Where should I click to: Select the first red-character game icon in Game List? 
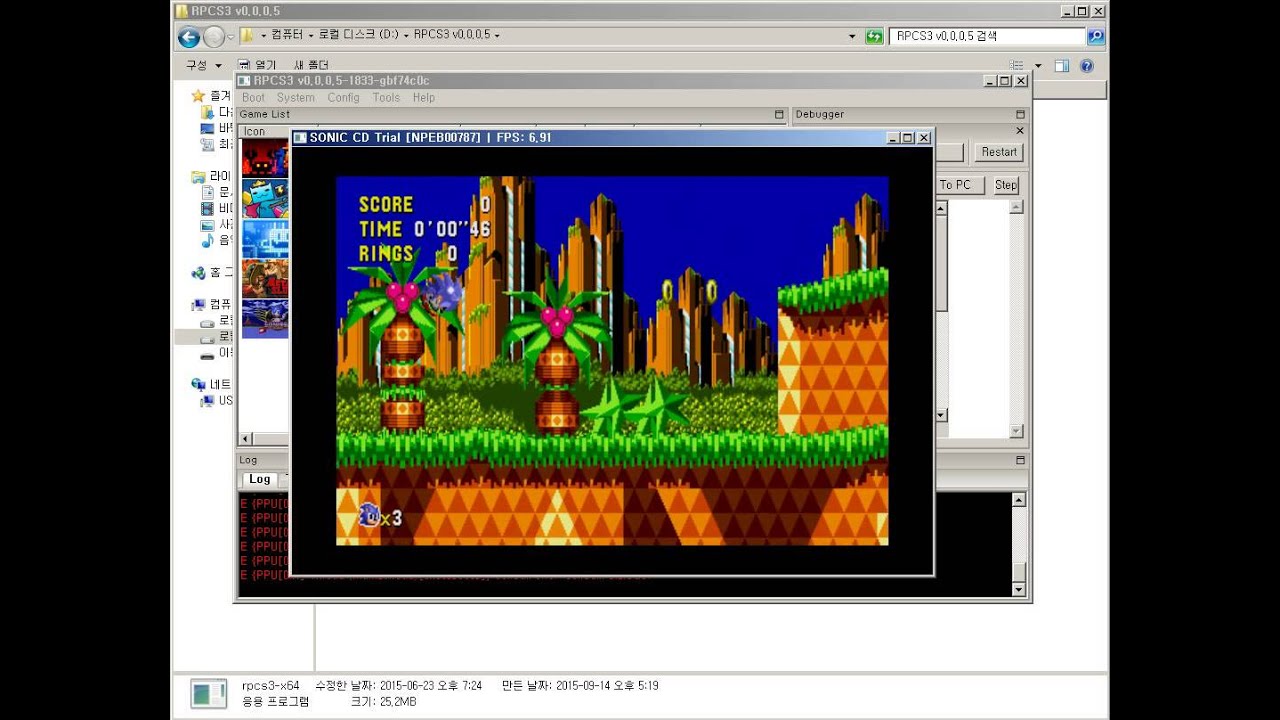(265, 158)
